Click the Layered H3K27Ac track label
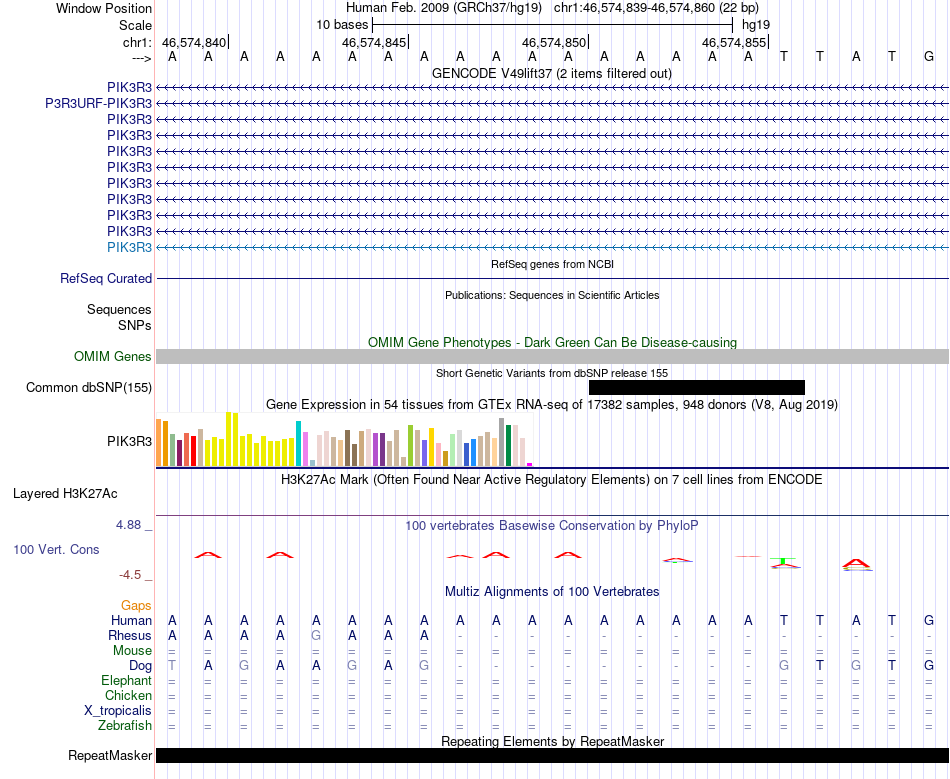The image size is (950, 779). 65,494
